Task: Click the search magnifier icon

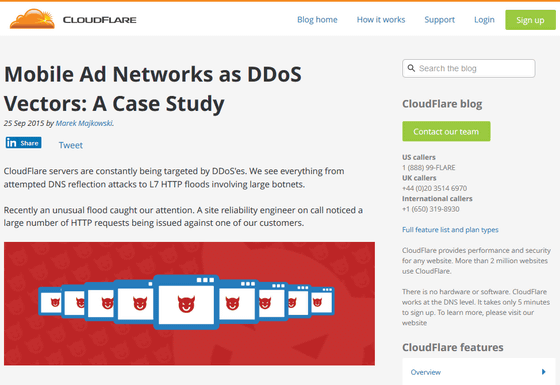Action: (411, 68)
